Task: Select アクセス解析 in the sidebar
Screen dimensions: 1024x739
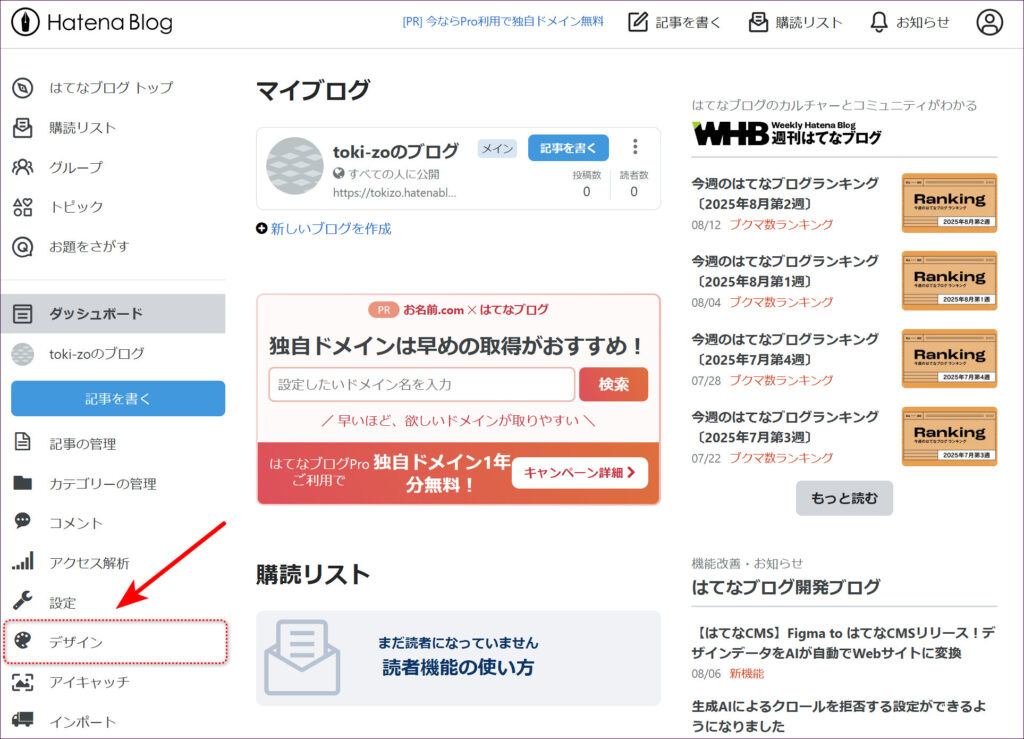Action: [89, 563]
